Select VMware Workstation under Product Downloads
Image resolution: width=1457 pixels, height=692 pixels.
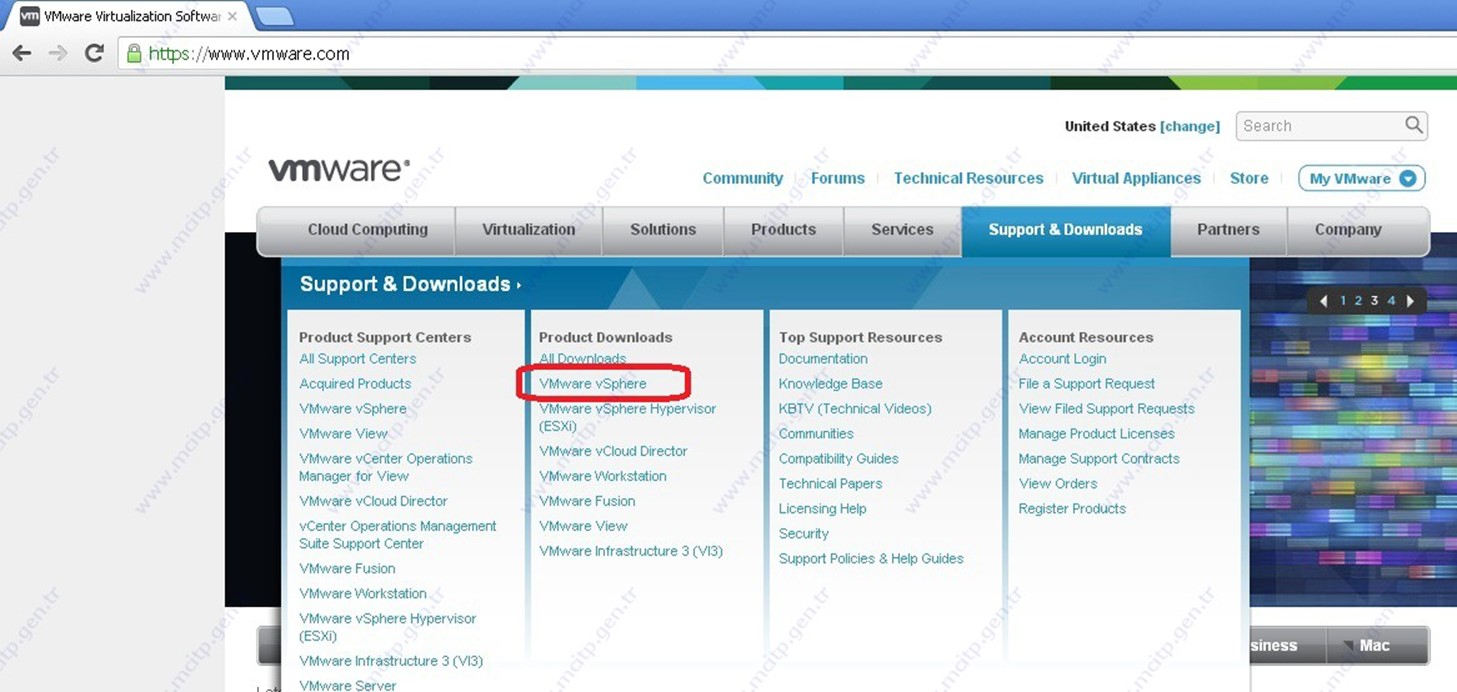[602, 476]
